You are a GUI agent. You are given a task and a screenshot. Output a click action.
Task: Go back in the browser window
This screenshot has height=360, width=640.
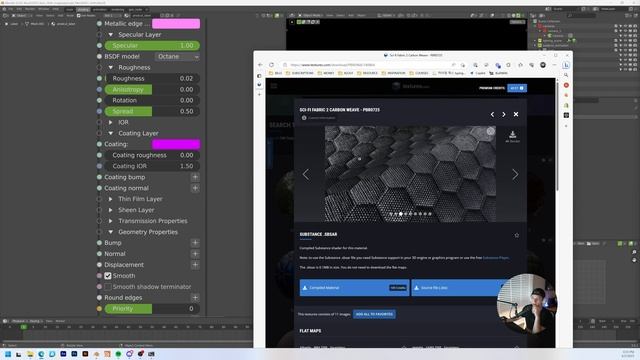pyautogui.click(x=260, y=65)
